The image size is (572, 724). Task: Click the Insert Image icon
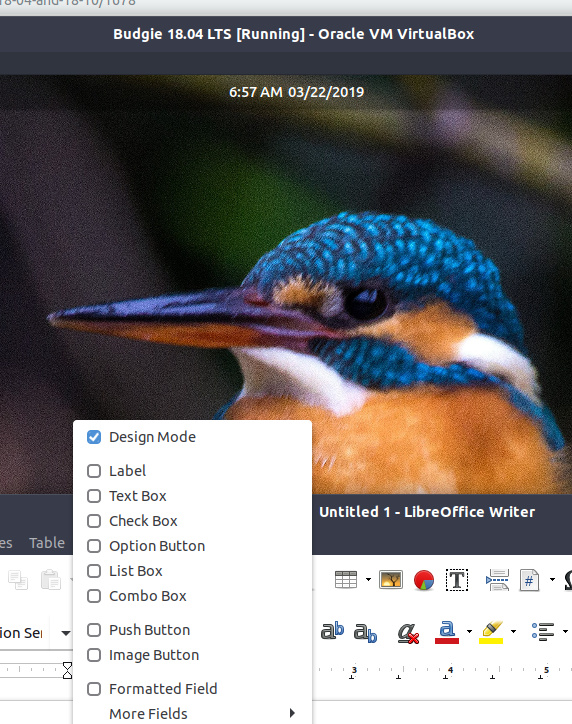click(391, 579)
